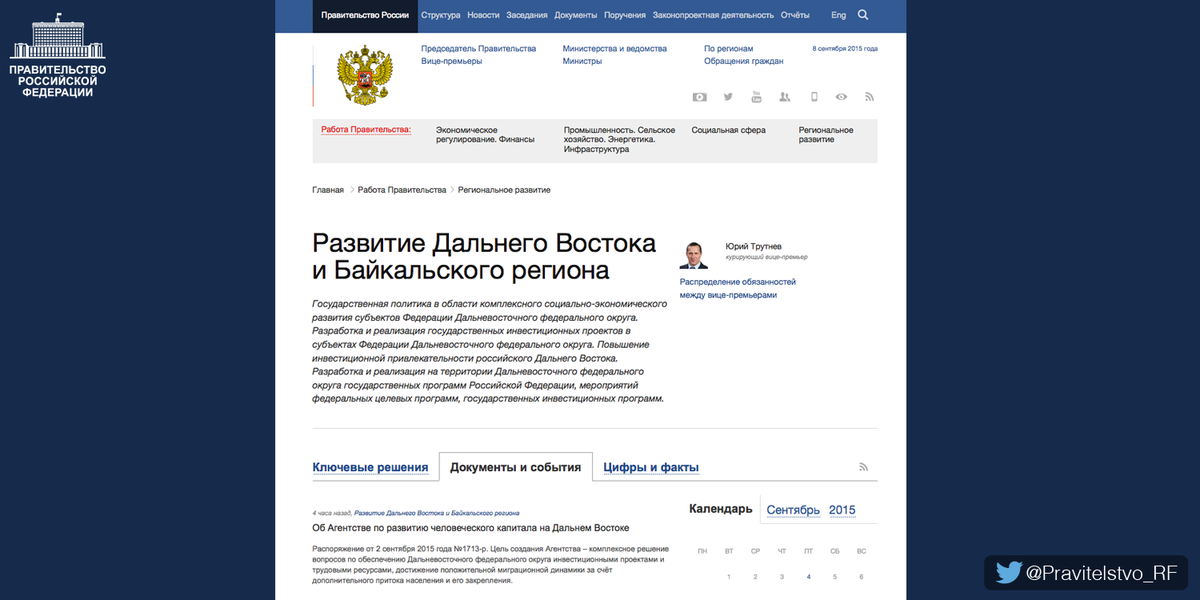The image size is (1200, 600).
Task: Open the 'Заседания' menu item
Action: tap(527, 15)
